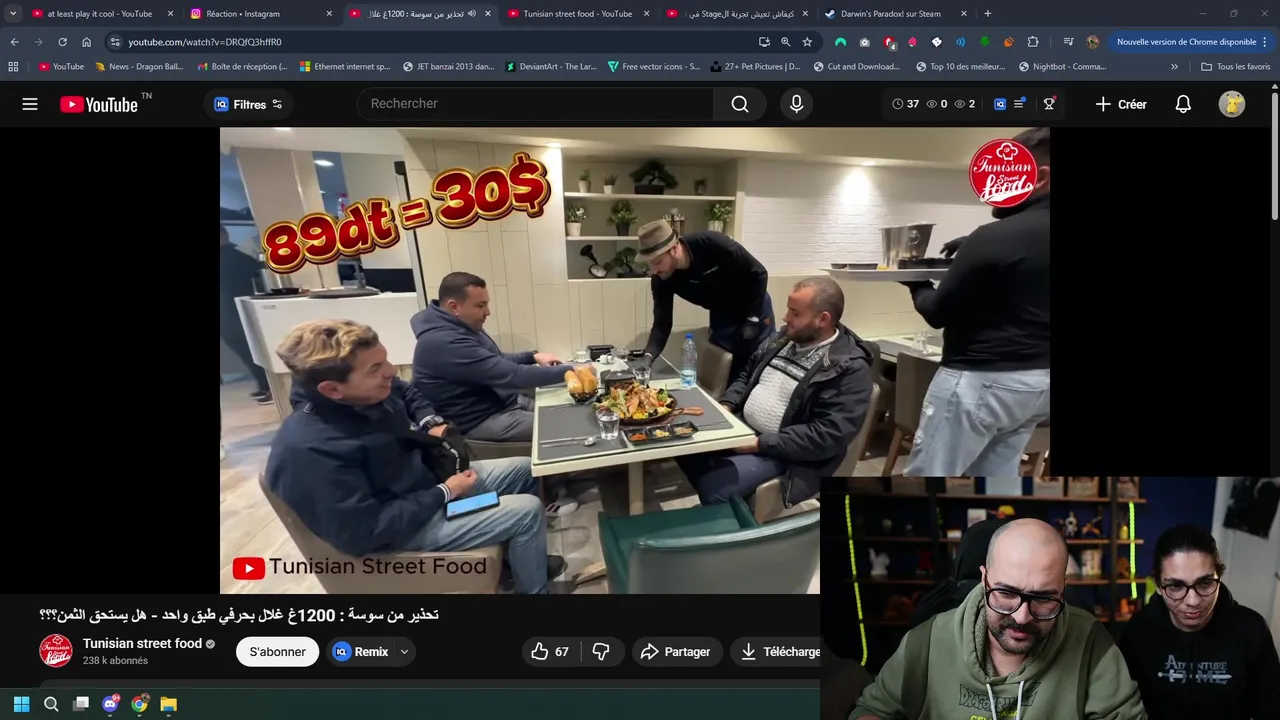Open the clock counter showing 37
This screenshot has height=720, width=1280.
905,104
